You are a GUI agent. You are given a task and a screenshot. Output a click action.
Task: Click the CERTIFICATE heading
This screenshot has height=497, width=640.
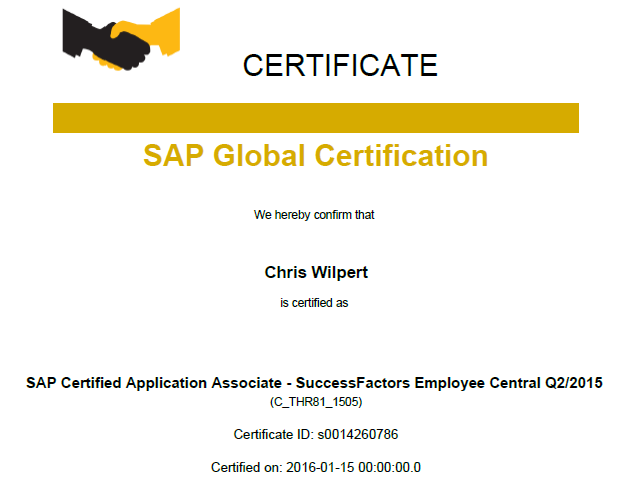click(340, 65)
